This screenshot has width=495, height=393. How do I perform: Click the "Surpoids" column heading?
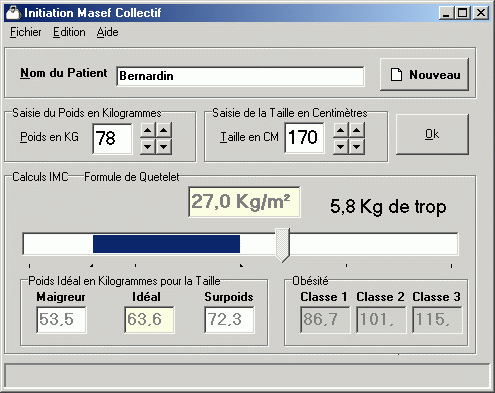229,297
